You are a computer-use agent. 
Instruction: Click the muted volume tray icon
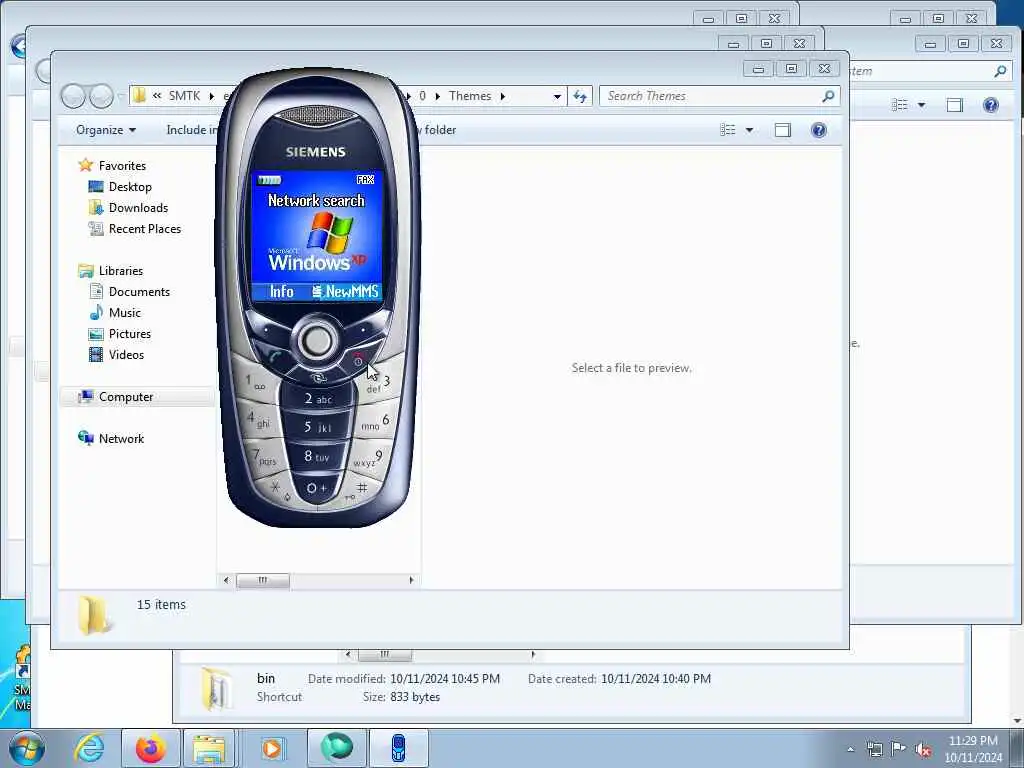tap(923, 750)
